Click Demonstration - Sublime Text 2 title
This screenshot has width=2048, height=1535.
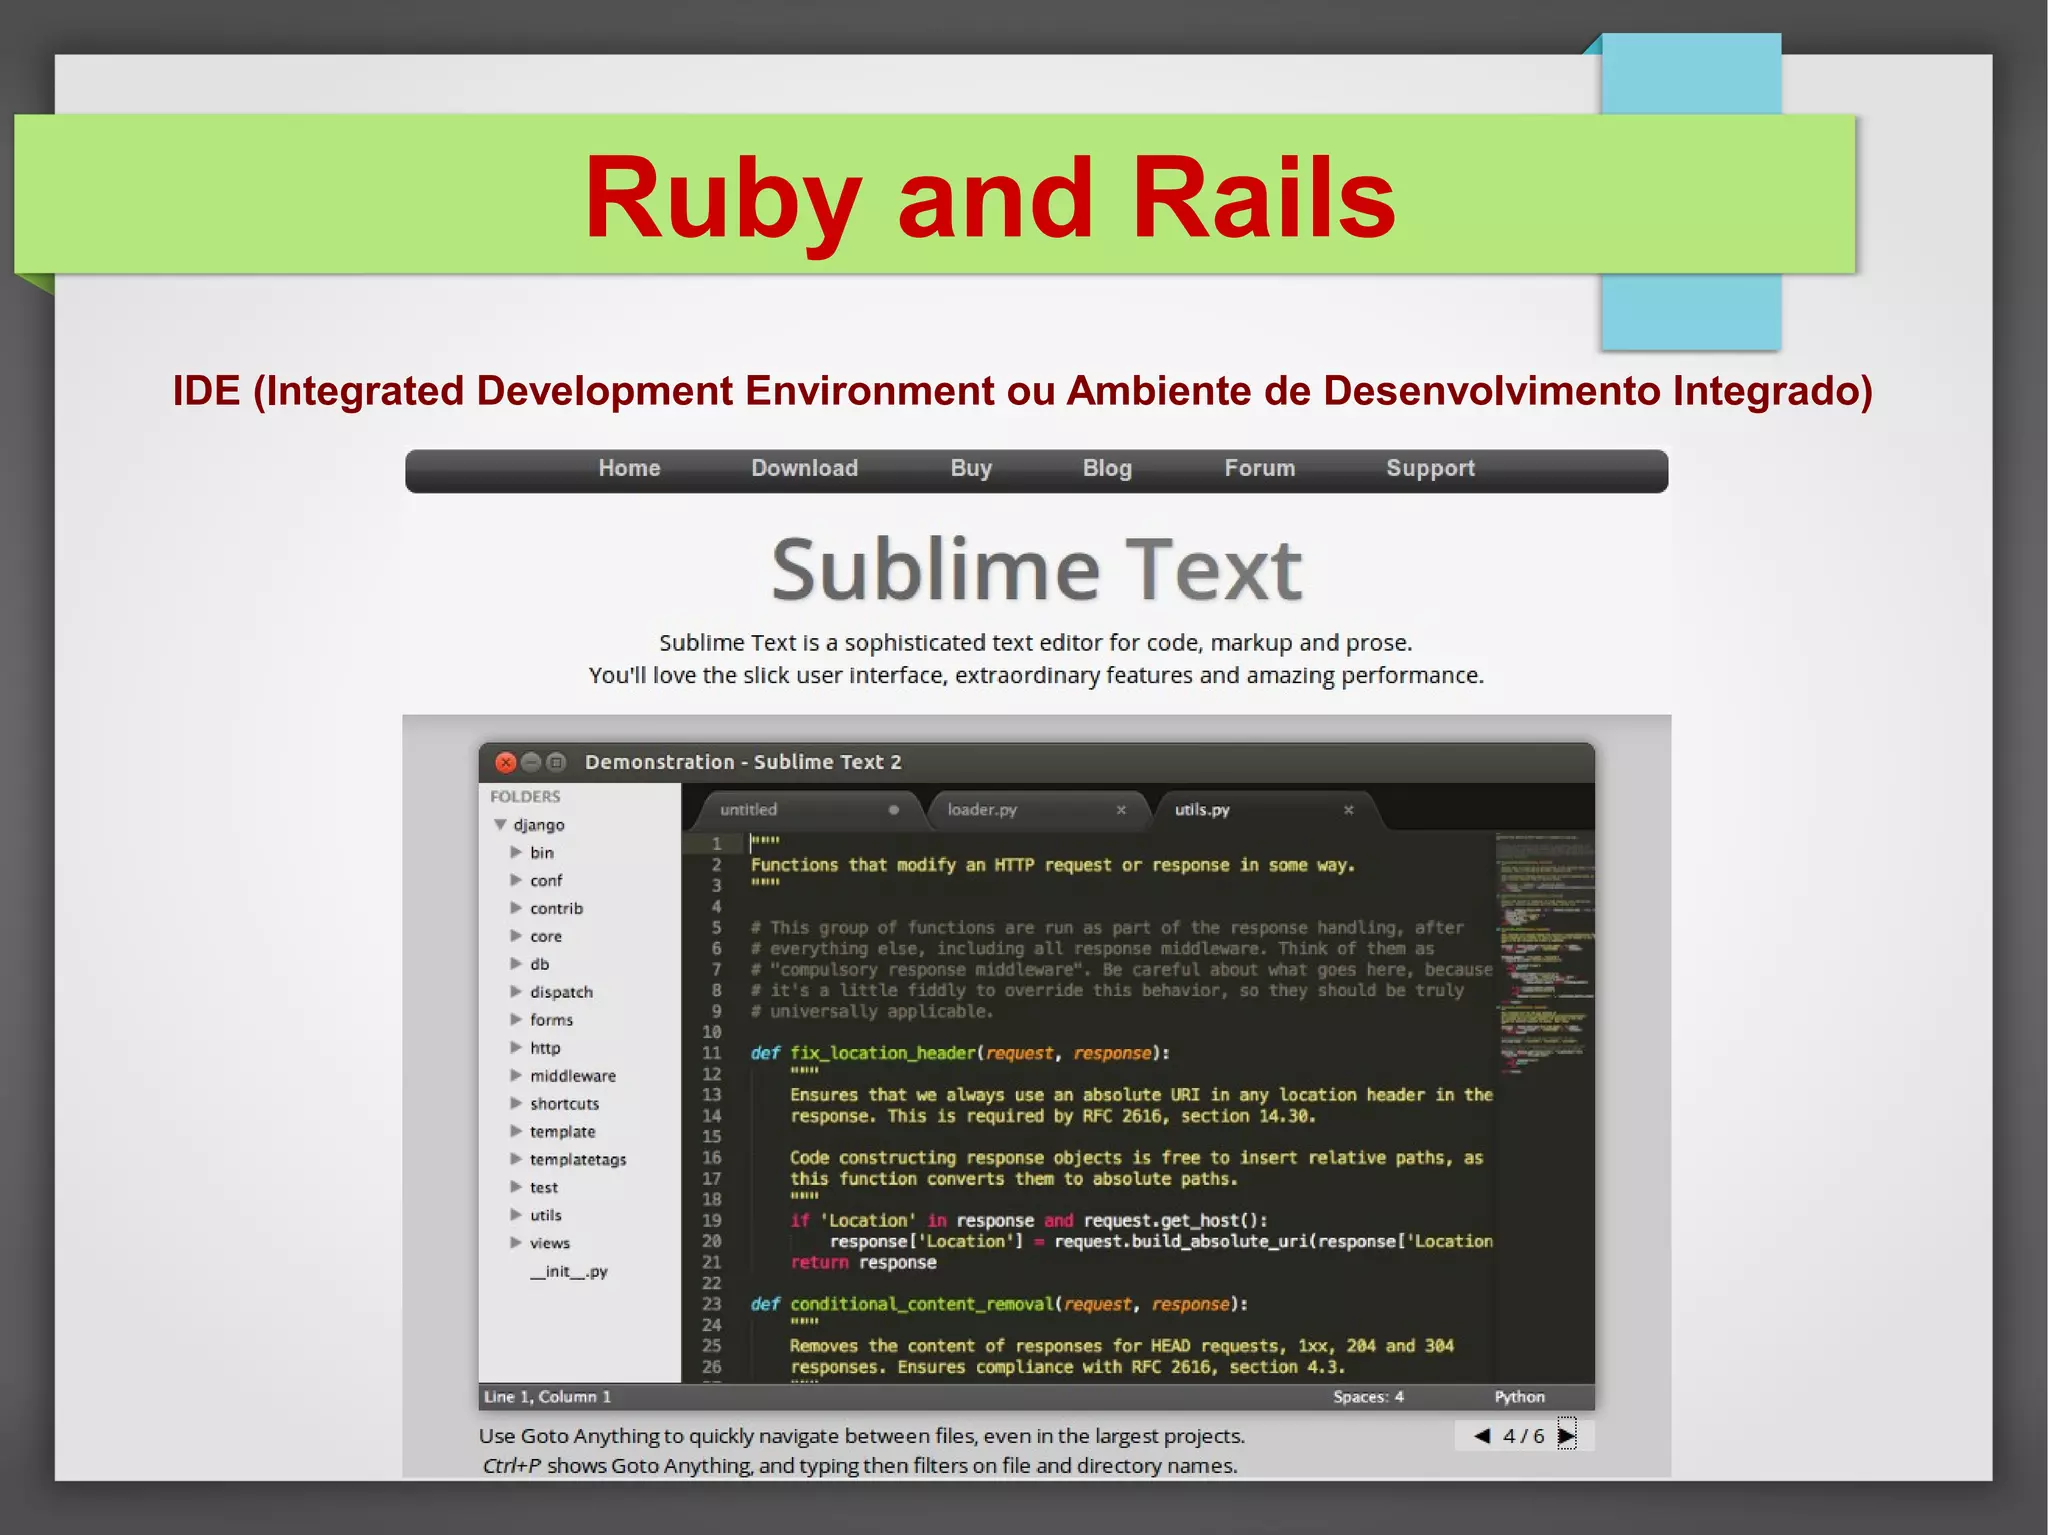(743, 762)
